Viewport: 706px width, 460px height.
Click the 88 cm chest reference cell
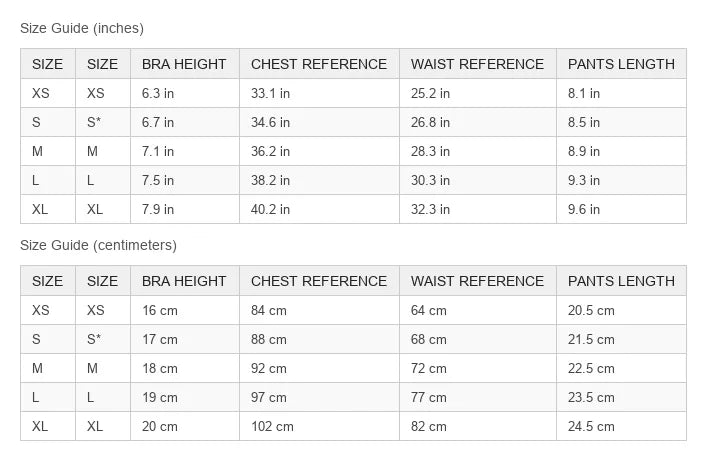click(319, 339)
